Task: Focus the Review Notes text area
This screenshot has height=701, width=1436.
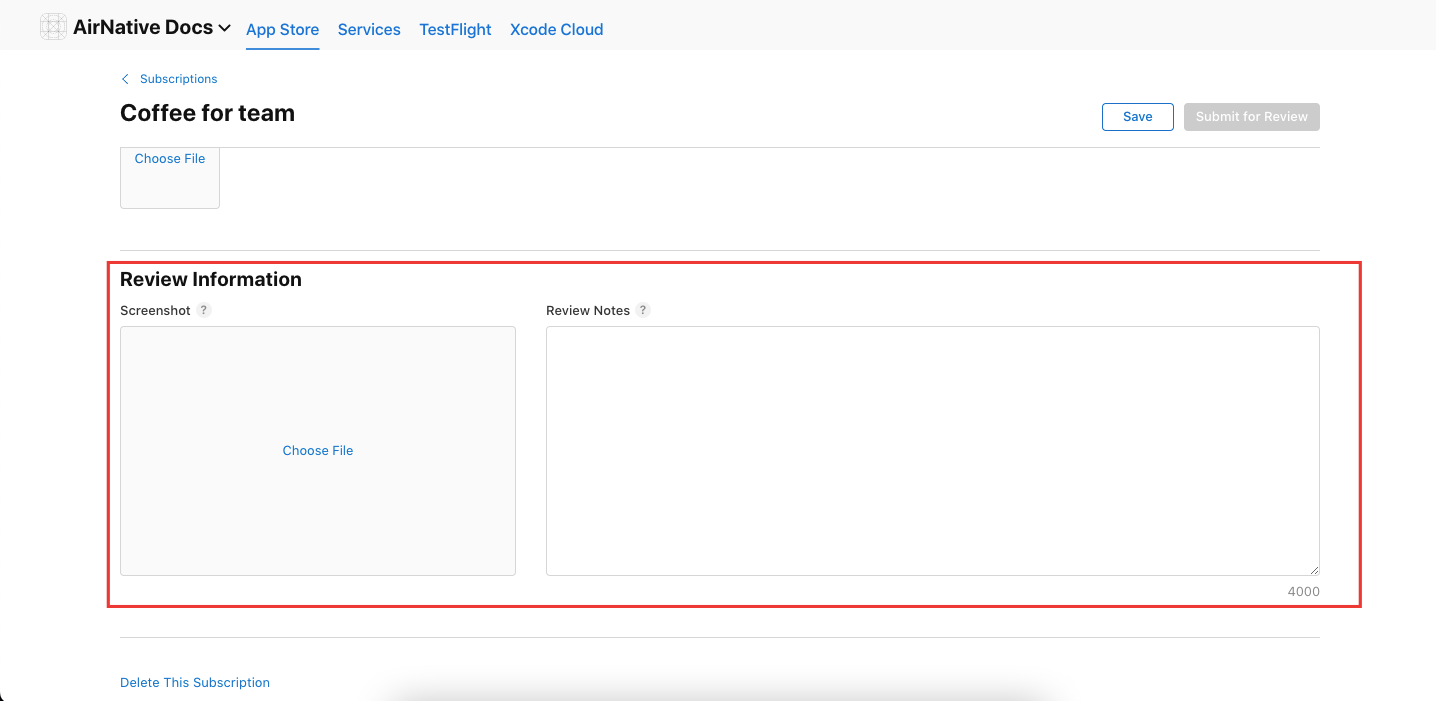Action: 933,451
